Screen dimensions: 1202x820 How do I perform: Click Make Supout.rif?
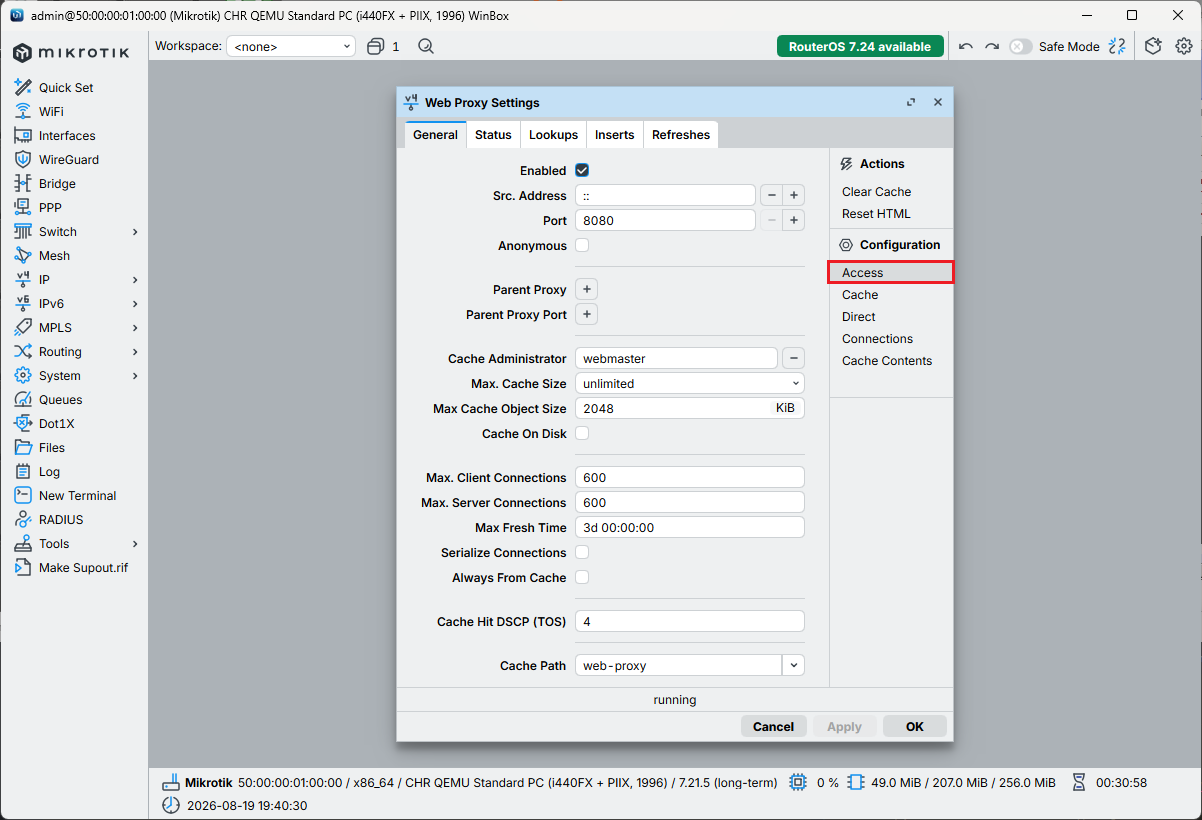(x=83, y=568)
